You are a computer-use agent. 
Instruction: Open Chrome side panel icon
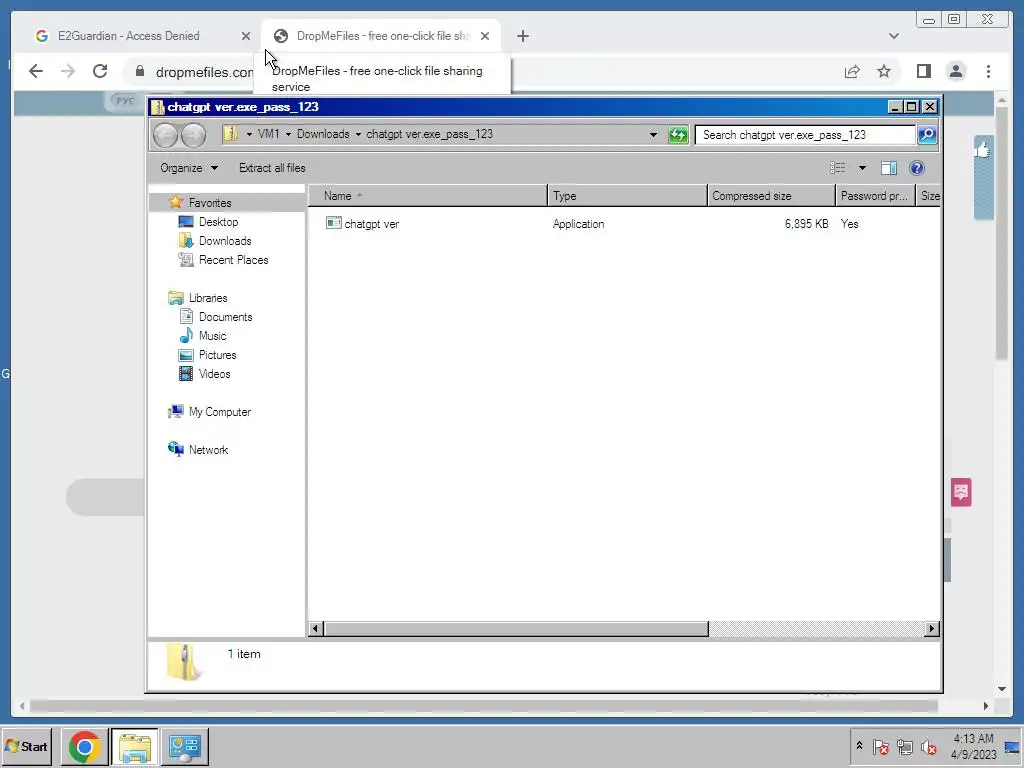pyautogui.click(x=923, y=71)
